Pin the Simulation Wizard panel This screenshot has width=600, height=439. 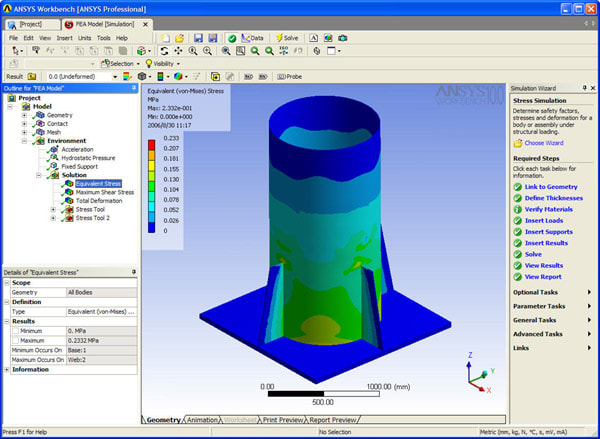(591, 89)
